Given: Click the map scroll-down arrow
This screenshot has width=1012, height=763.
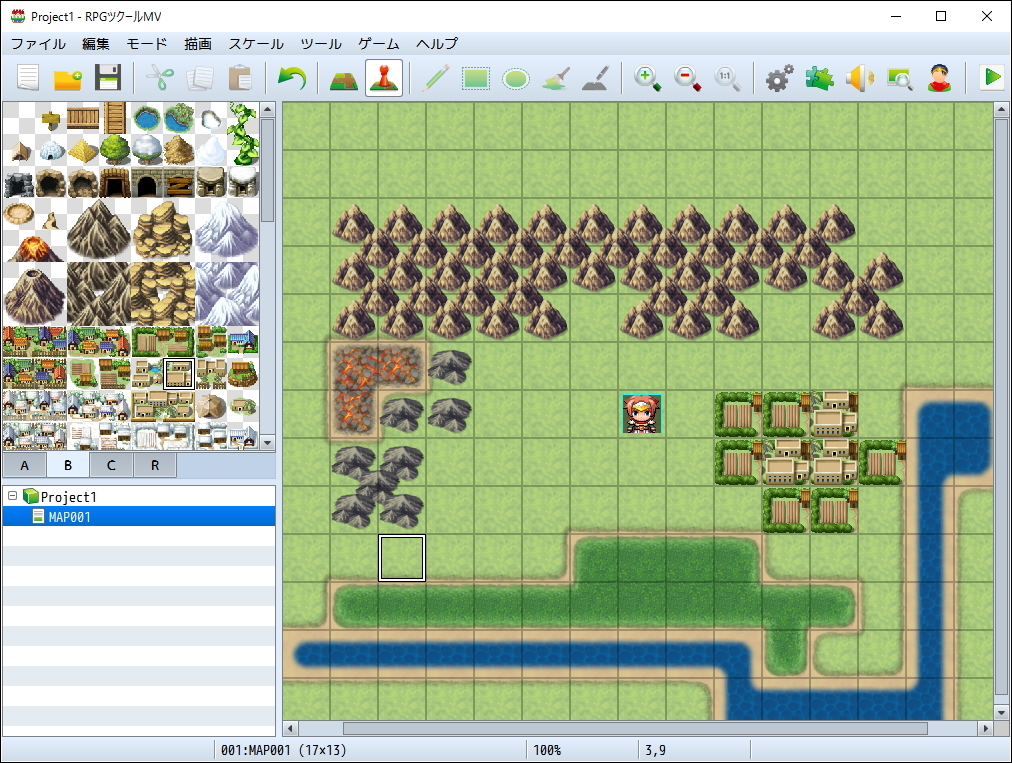Looking at the screenshot, I should [x=1001, y=713].
